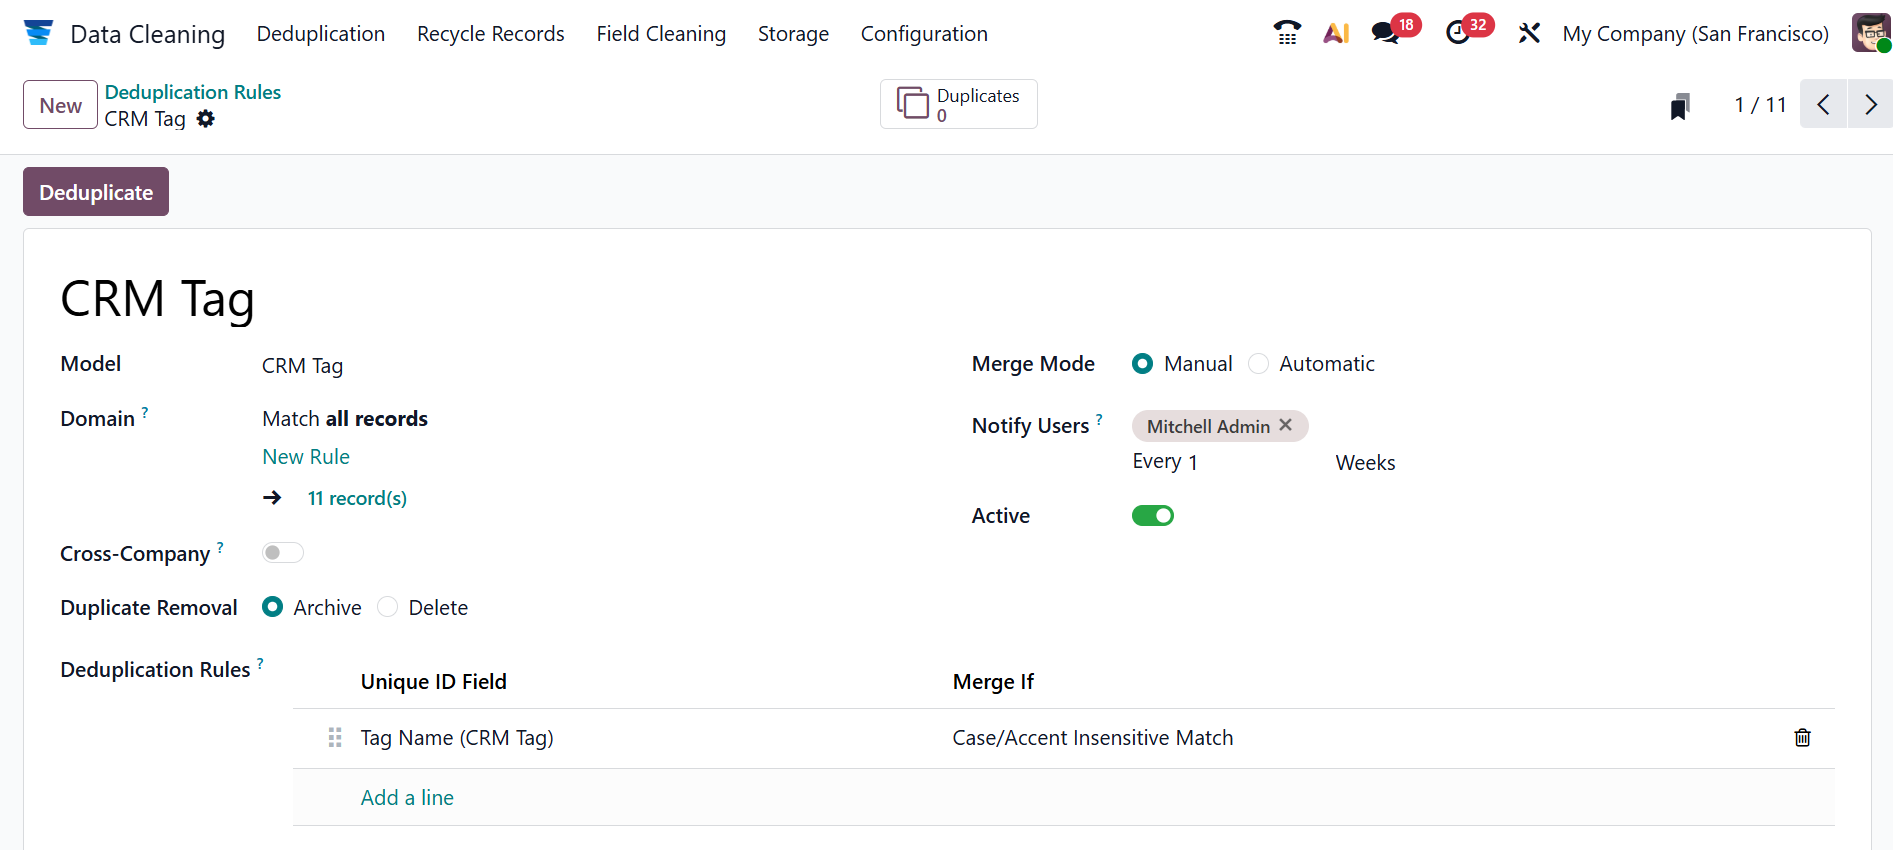Go to the next record arrow
The width and height of the screenshot is (1893, 850).
tap(1870, 105)
